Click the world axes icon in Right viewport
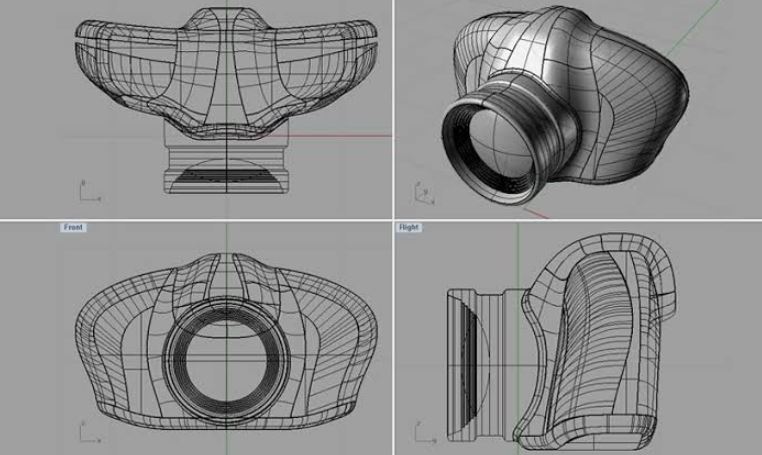 coord(426,433)
